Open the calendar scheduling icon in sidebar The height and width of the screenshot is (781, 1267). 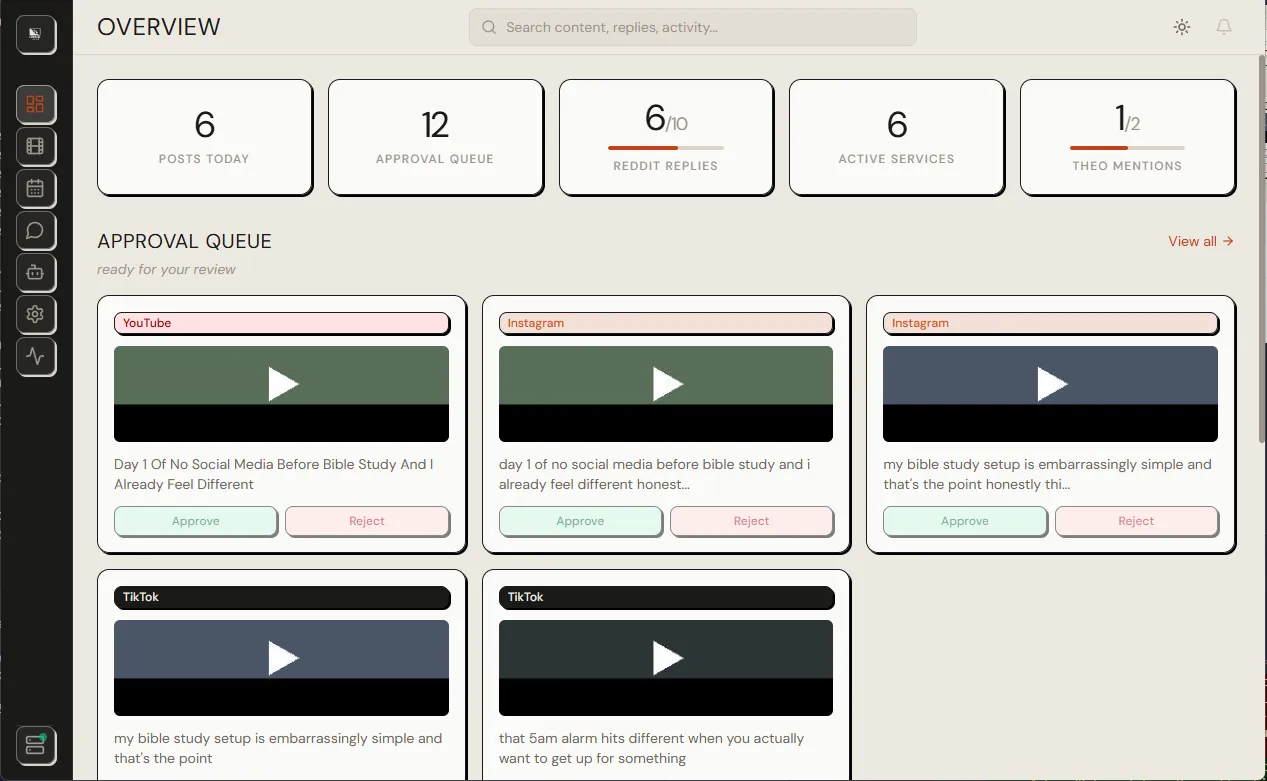tap(36, 188)
